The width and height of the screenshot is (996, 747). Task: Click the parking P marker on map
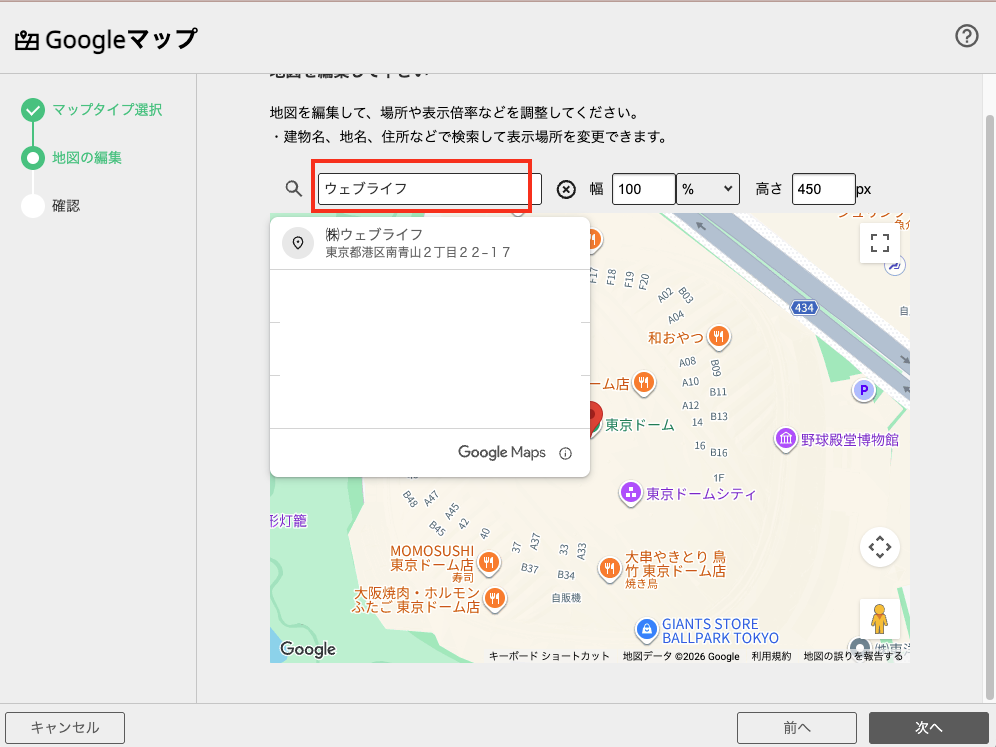(863, 390)
